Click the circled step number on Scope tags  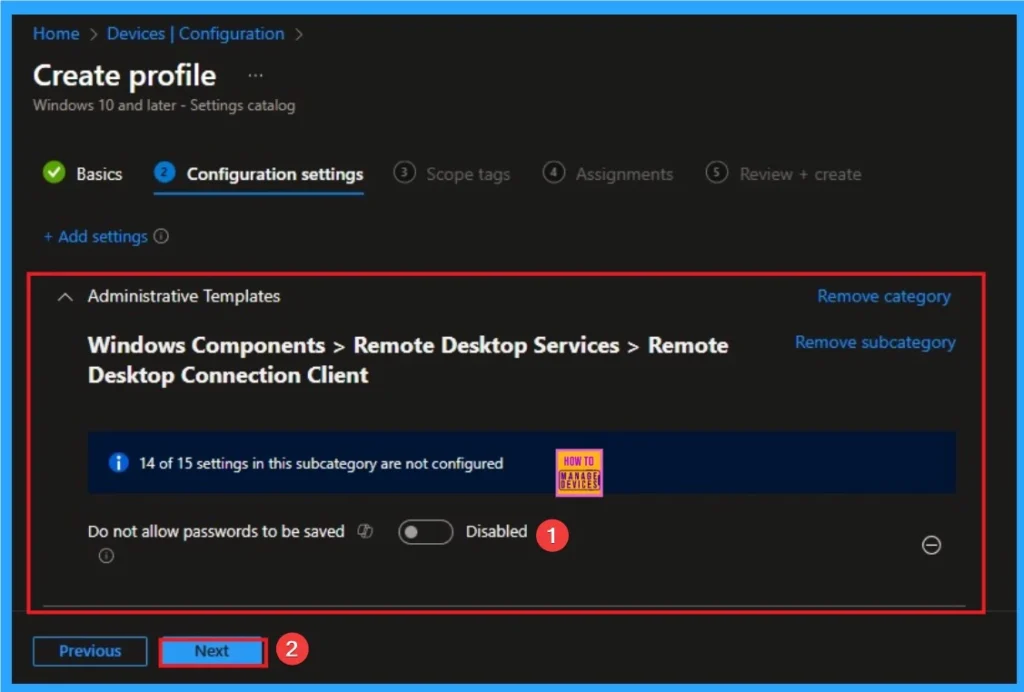[405, 173]
